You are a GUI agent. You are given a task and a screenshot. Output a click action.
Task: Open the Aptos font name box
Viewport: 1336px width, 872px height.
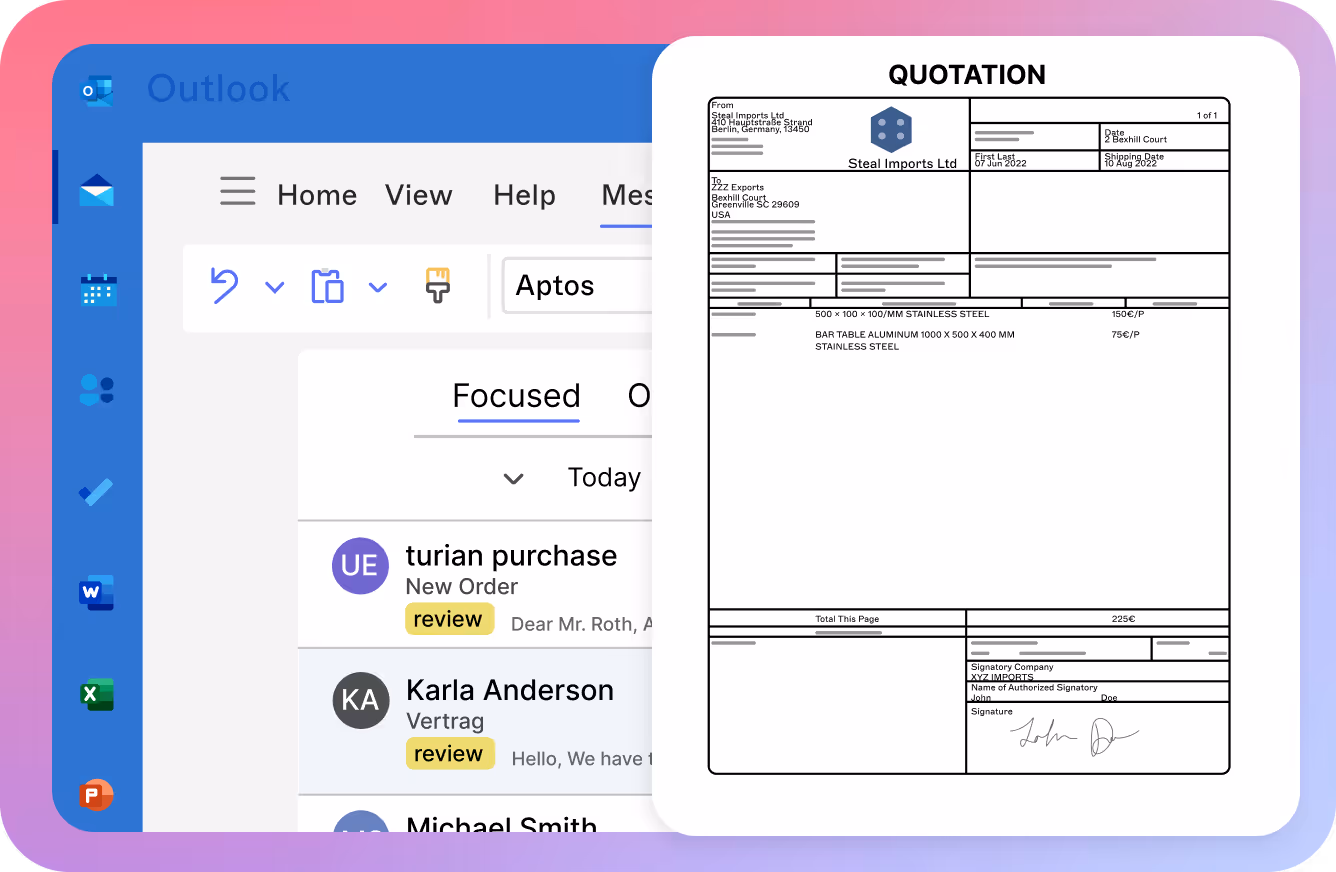click(x=578, y=286)
